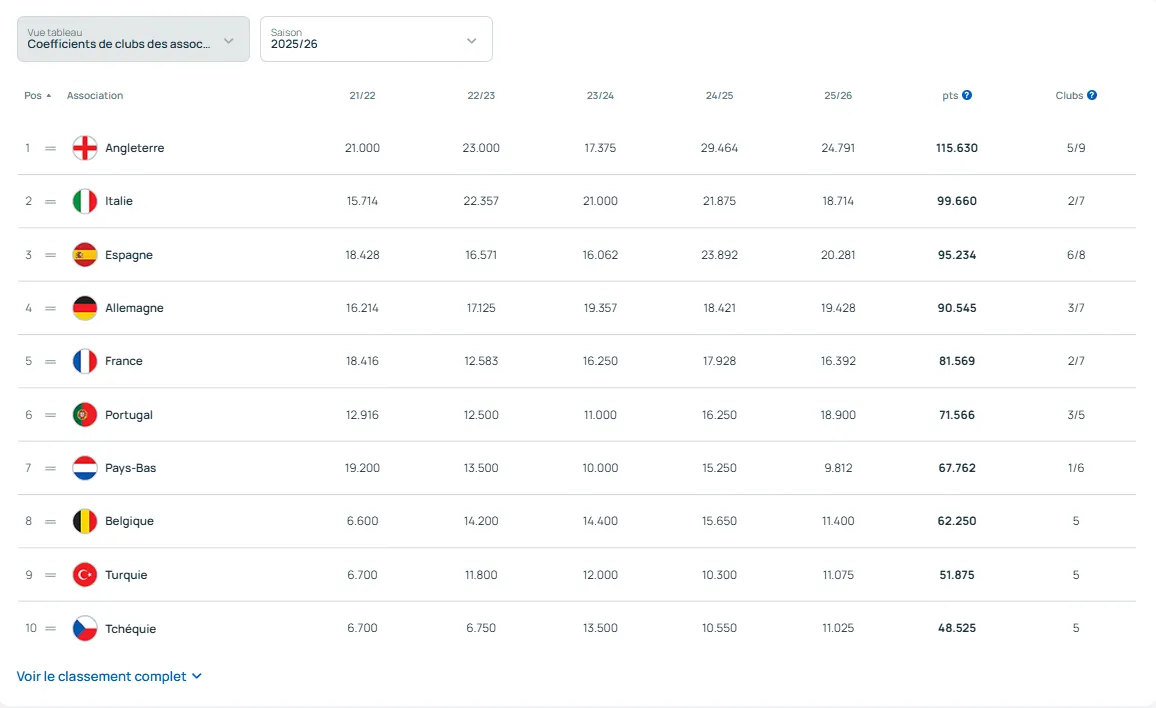
Task: Click the 21/22 season column header
Action: 362,96
